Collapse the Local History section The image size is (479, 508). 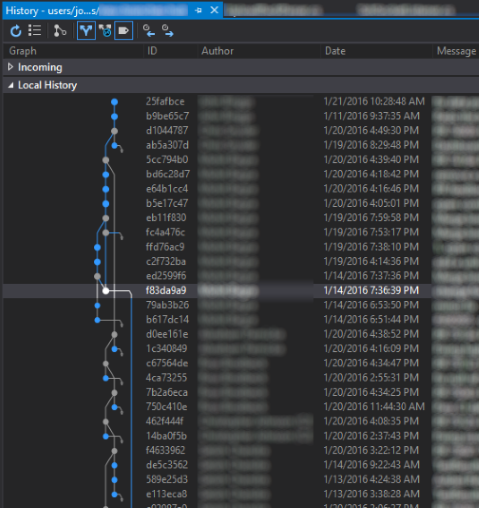click(x=11, y=85)
